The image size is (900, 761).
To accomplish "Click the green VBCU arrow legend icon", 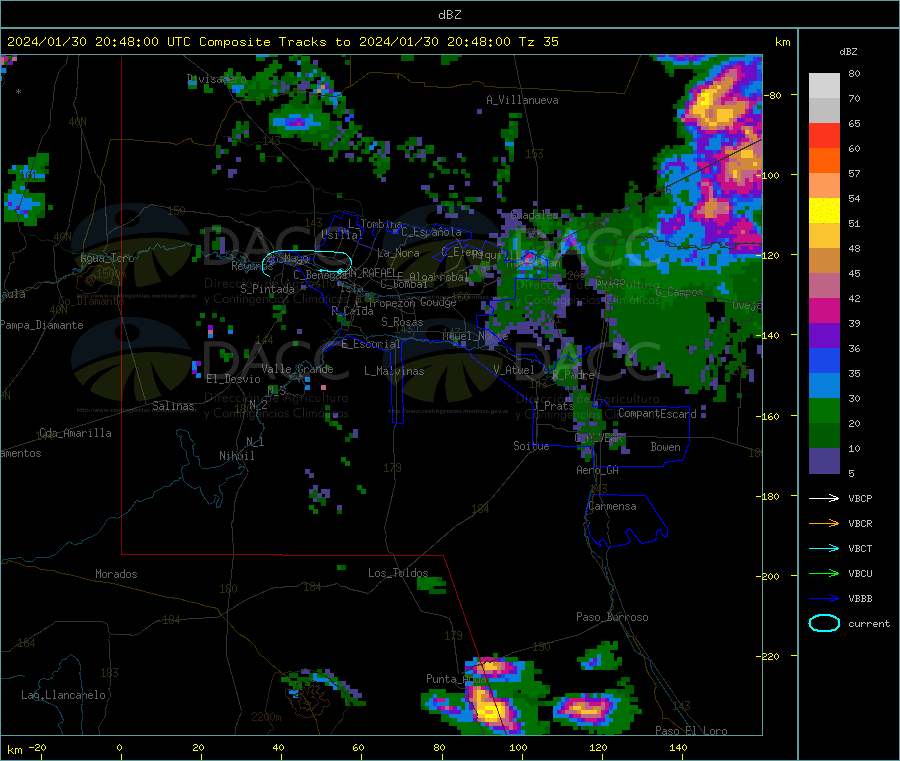I will click(x=824, y=573).
